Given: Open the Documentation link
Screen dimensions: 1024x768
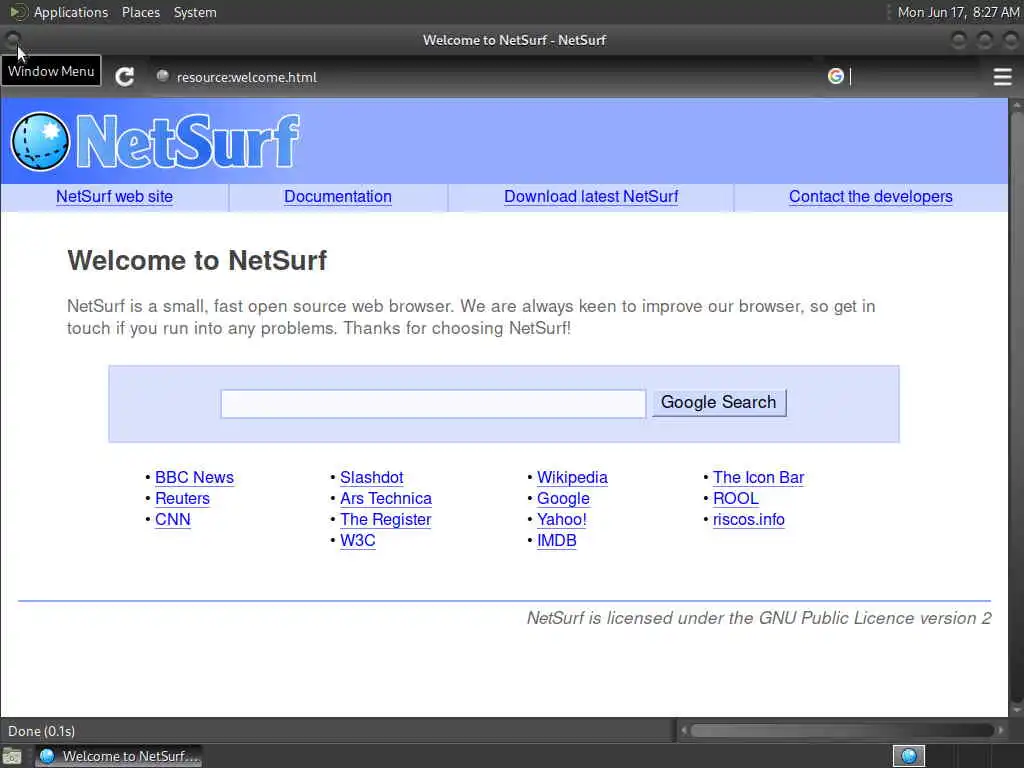Looking at the screenshot, I should (x=338, y=197).
